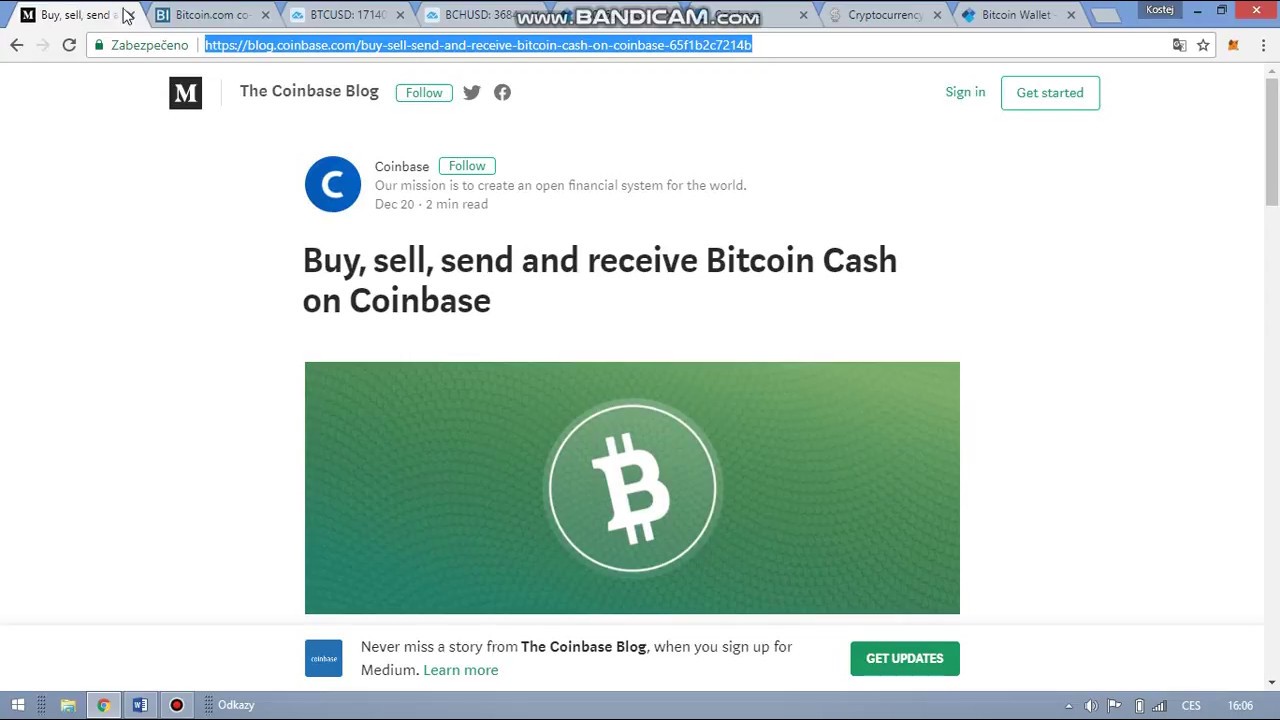Open the Learn more link

460,670
